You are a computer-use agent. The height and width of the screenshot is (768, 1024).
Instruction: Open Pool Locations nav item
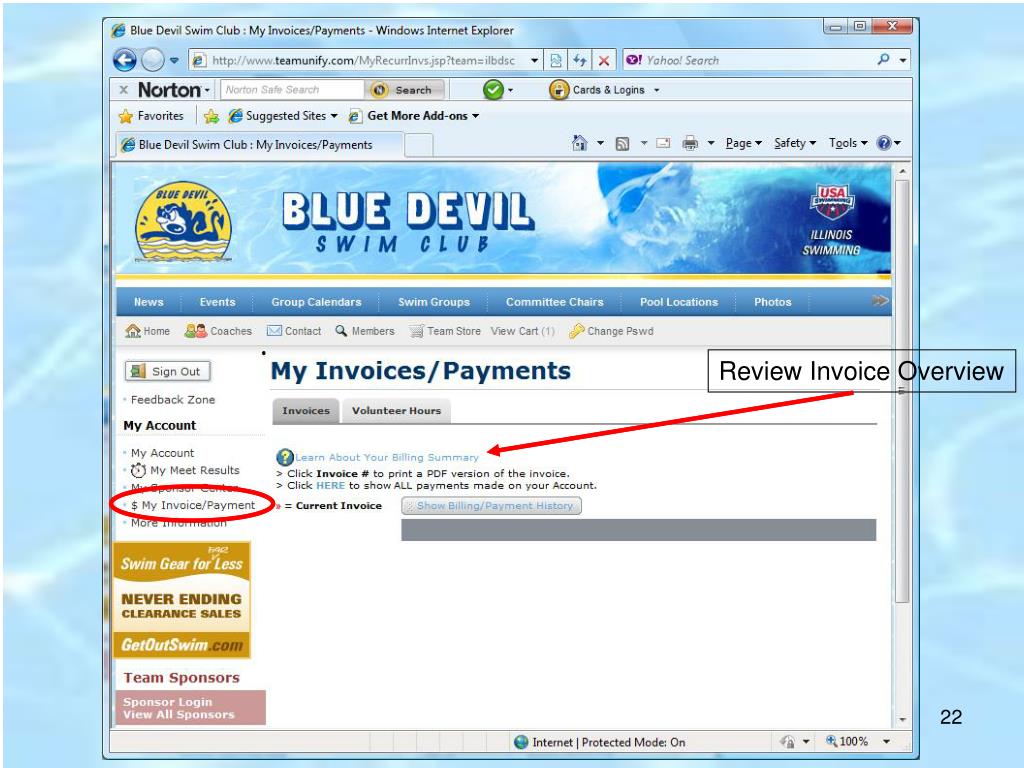(x=679, y=302)
